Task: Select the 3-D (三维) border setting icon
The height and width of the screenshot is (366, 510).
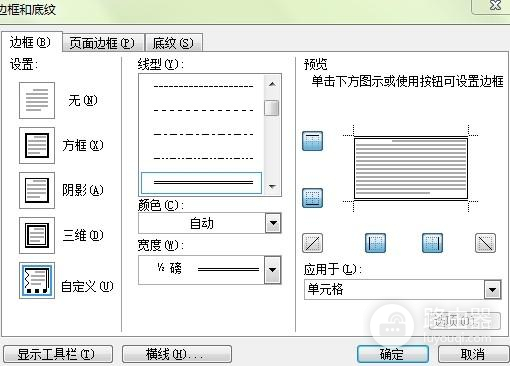Action: [x=37, y=235]
